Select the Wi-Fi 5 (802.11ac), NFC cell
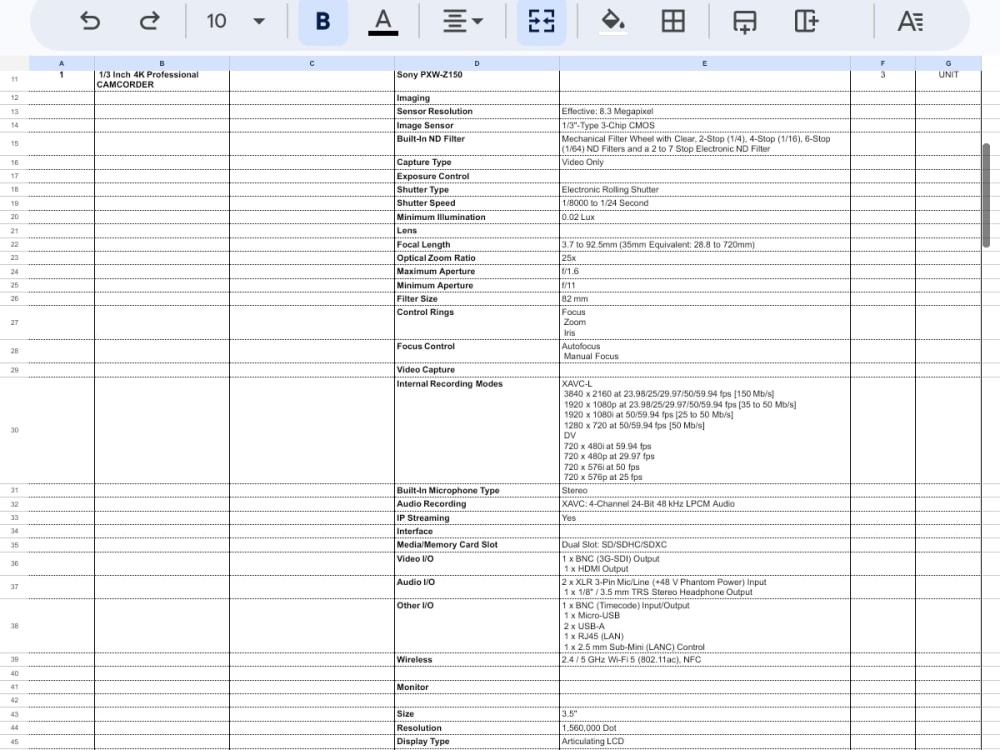 pyautogui.click(x=705, y=659)
